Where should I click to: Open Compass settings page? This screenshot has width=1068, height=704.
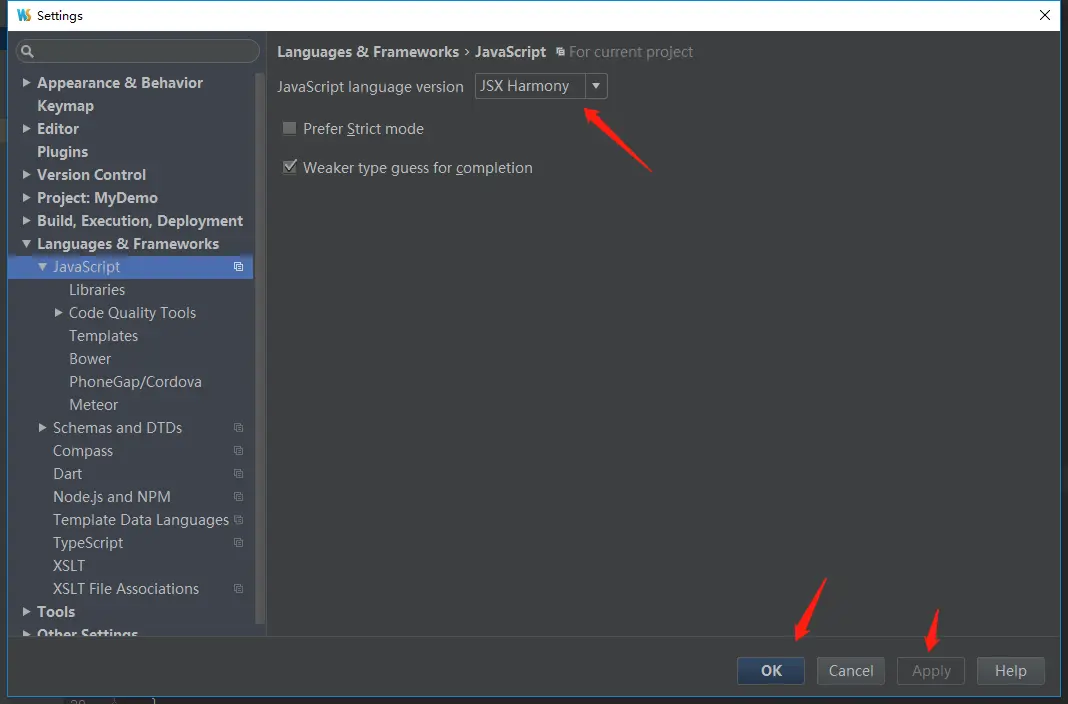tap(83, 451)
